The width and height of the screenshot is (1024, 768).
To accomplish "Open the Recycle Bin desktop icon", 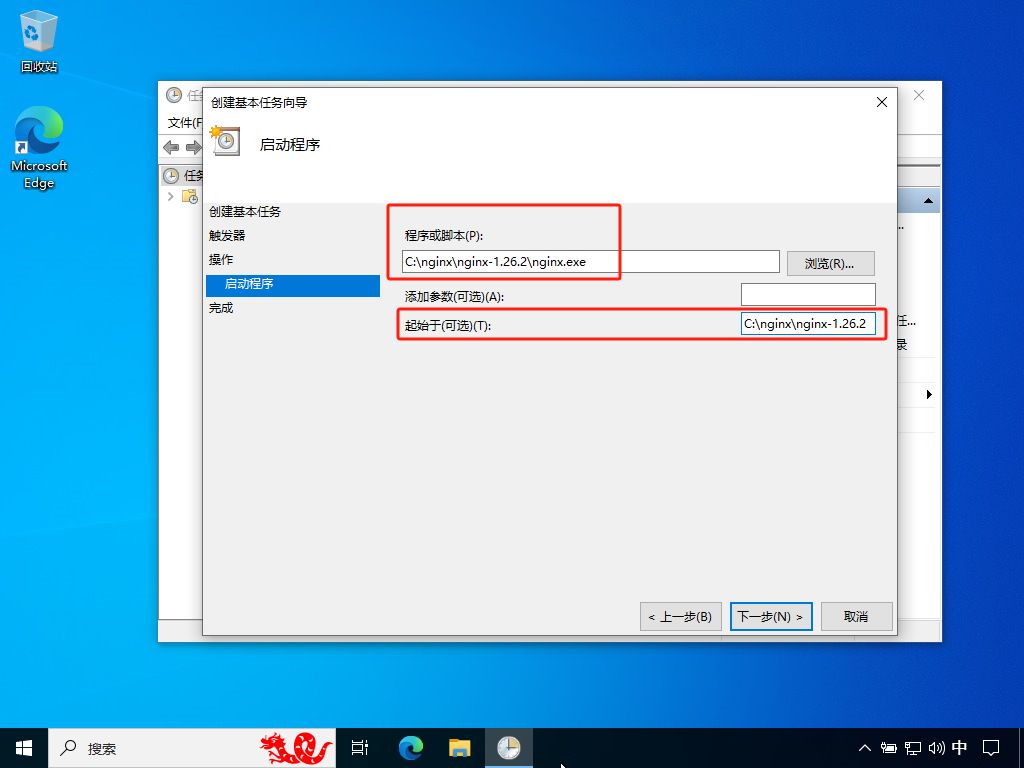I will (39, 41).
